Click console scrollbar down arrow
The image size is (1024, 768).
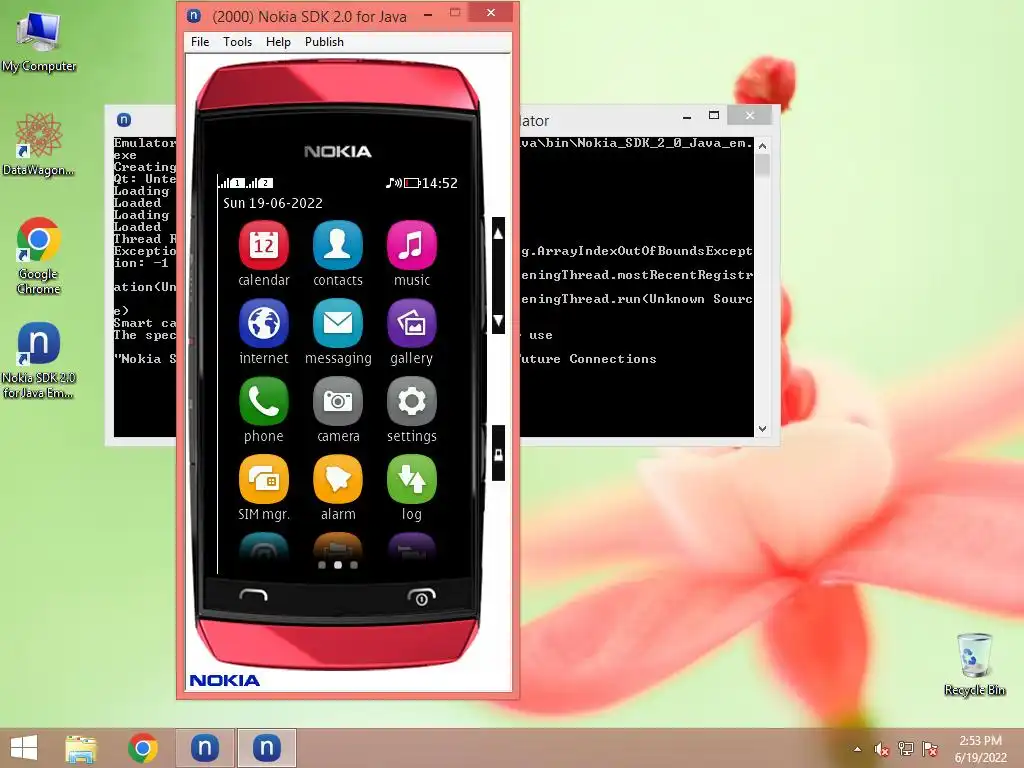(x=762, y=429)
